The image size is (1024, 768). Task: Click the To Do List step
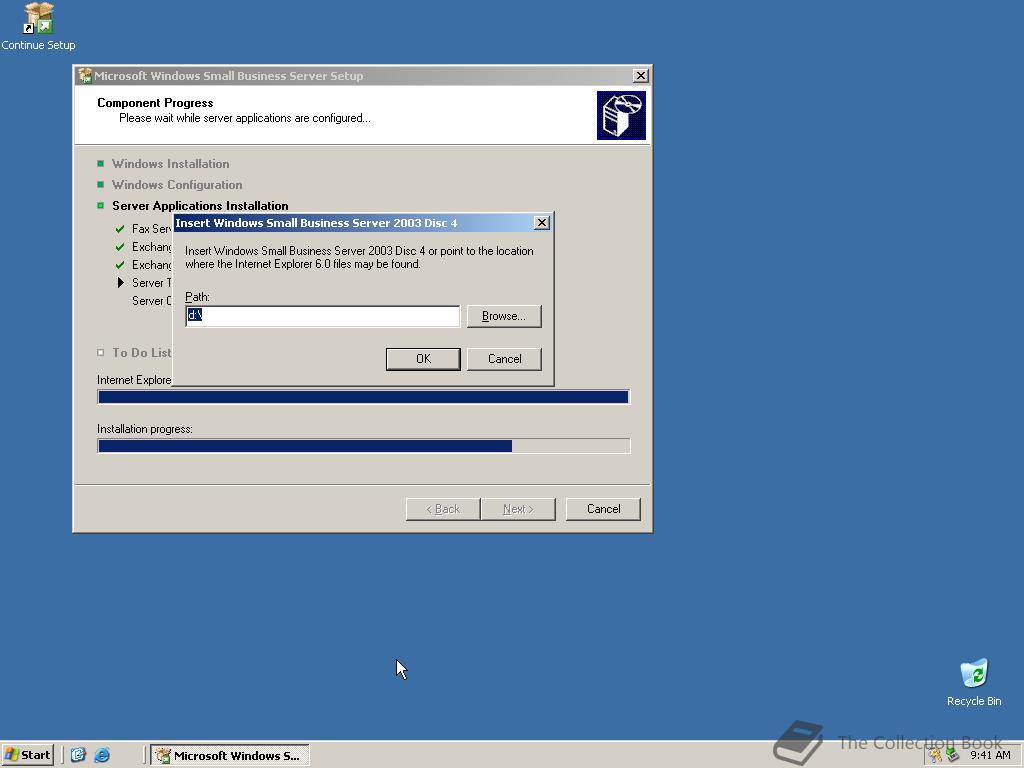(x=142, y=353)
